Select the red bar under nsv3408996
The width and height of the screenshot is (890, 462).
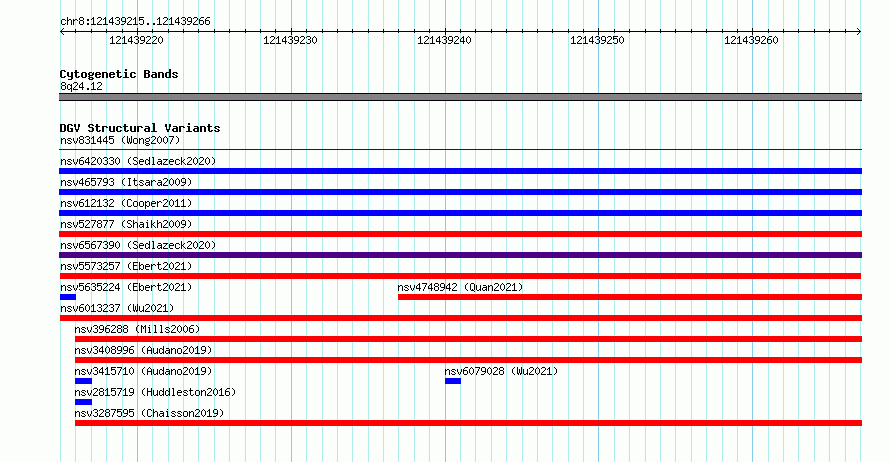tap(468, 360)
